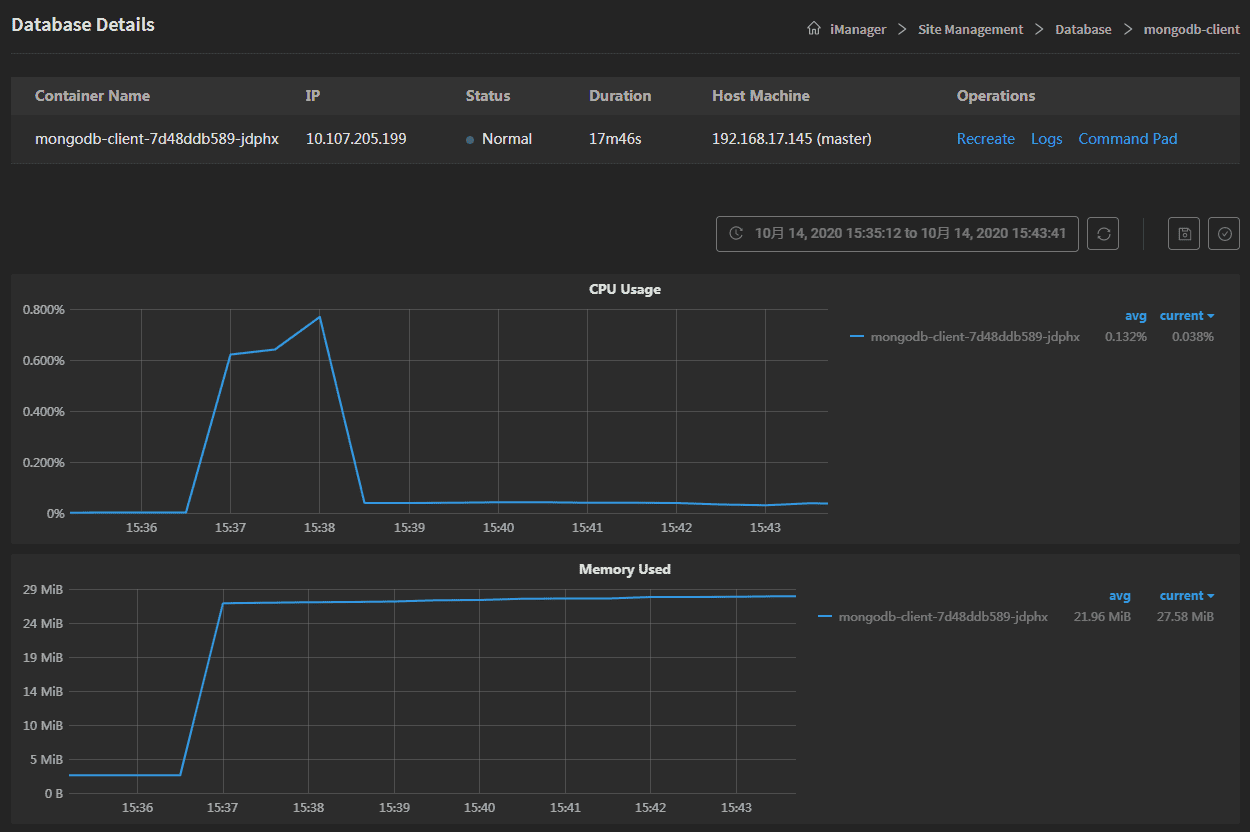Click the CPU Usage chart title
1250x832 pixels.
[625, 289]
